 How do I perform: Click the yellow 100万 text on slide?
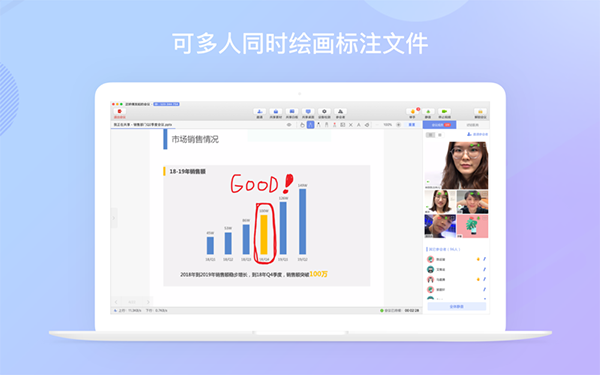click(318, 274)
